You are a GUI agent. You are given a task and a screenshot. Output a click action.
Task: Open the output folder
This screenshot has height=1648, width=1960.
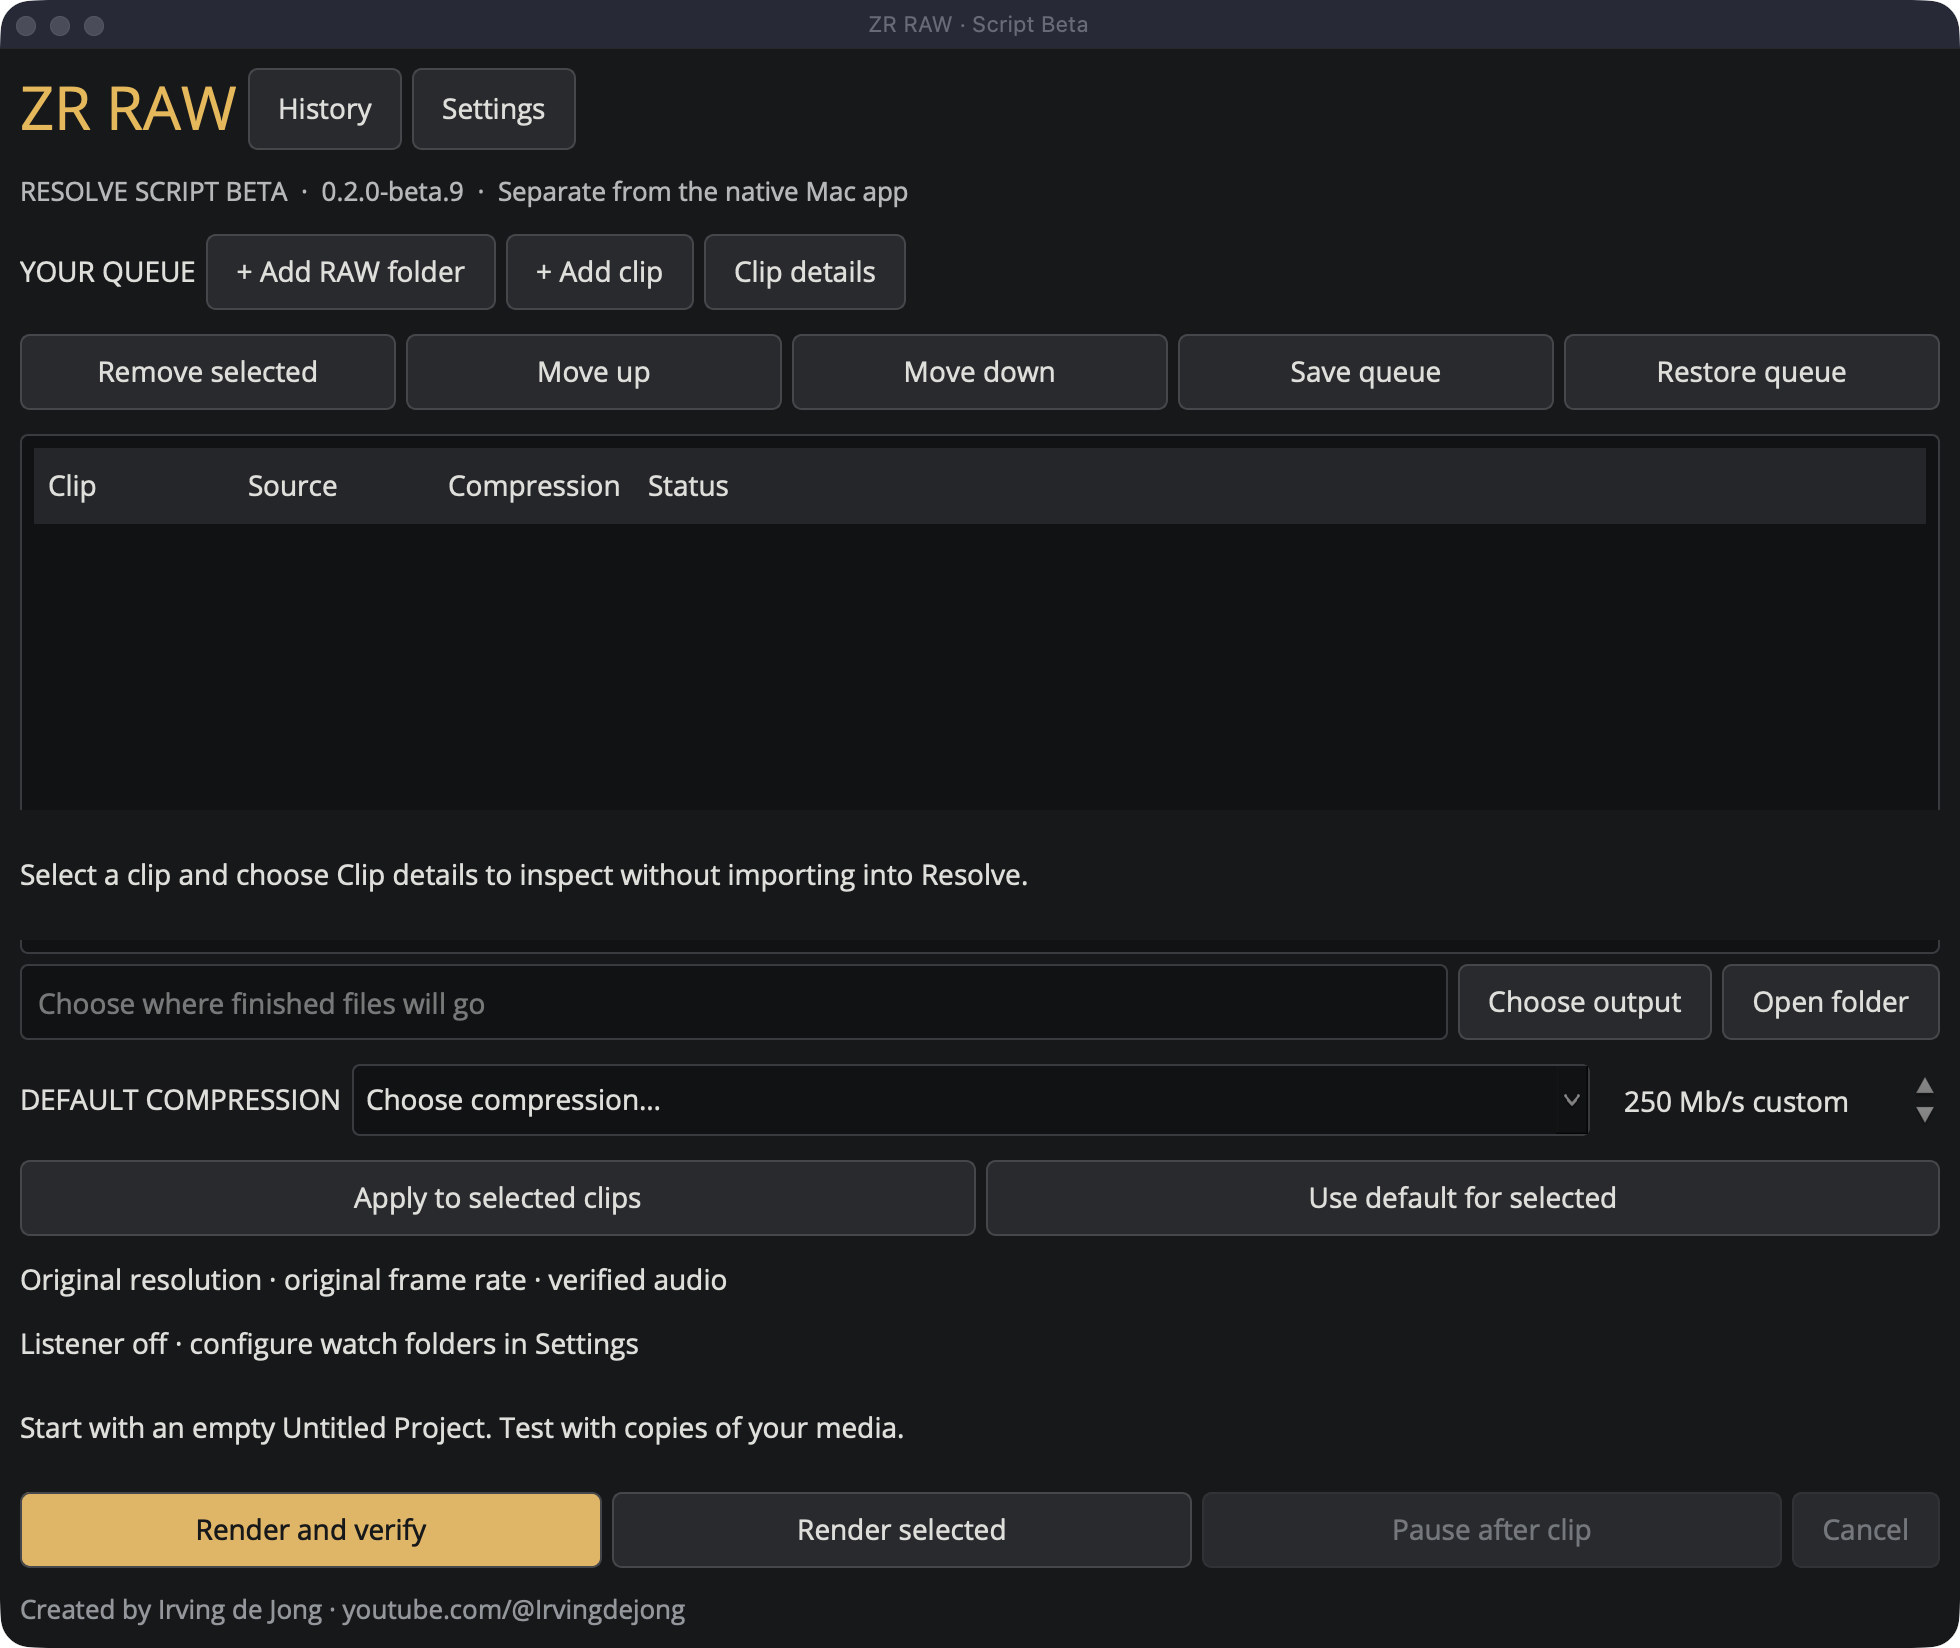pyautogui.click(x=1830, y=1002)
